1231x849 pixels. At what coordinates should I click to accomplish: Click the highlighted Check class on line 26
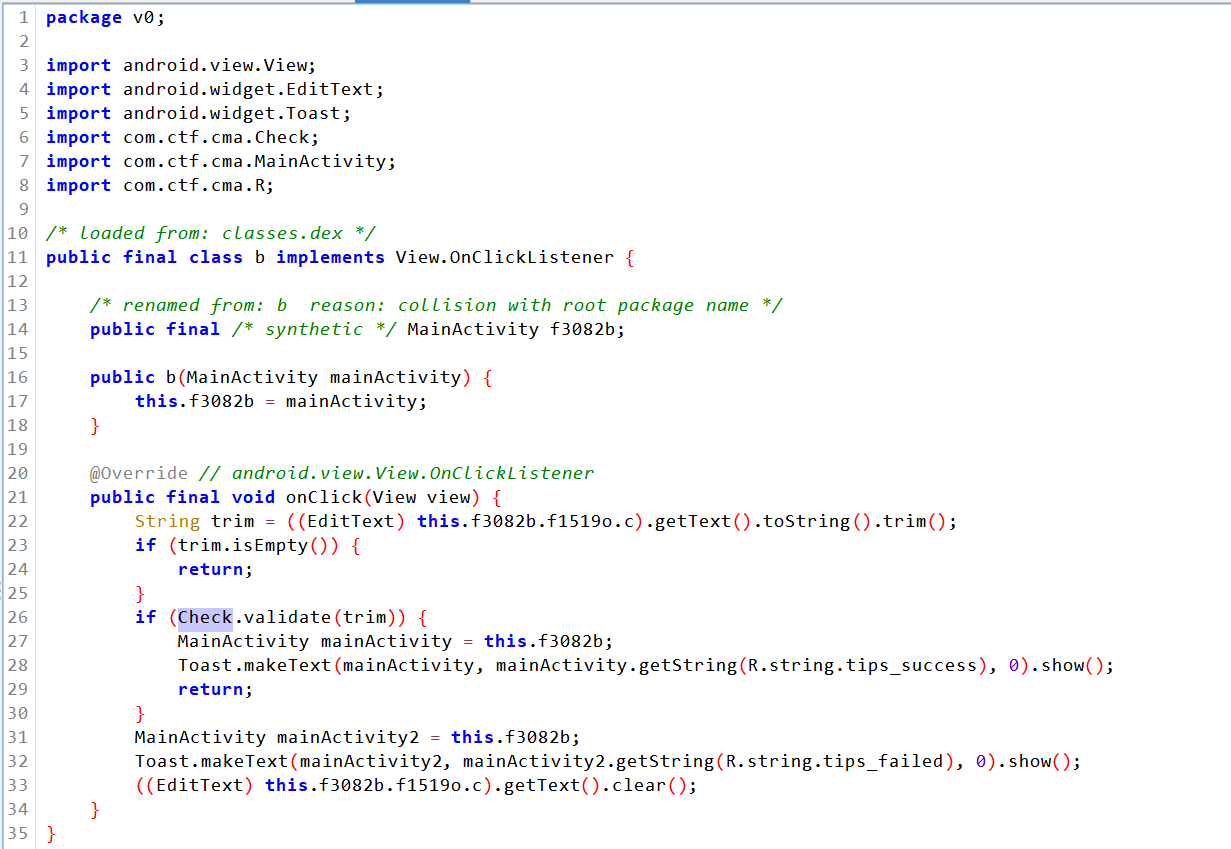(205, 617)
